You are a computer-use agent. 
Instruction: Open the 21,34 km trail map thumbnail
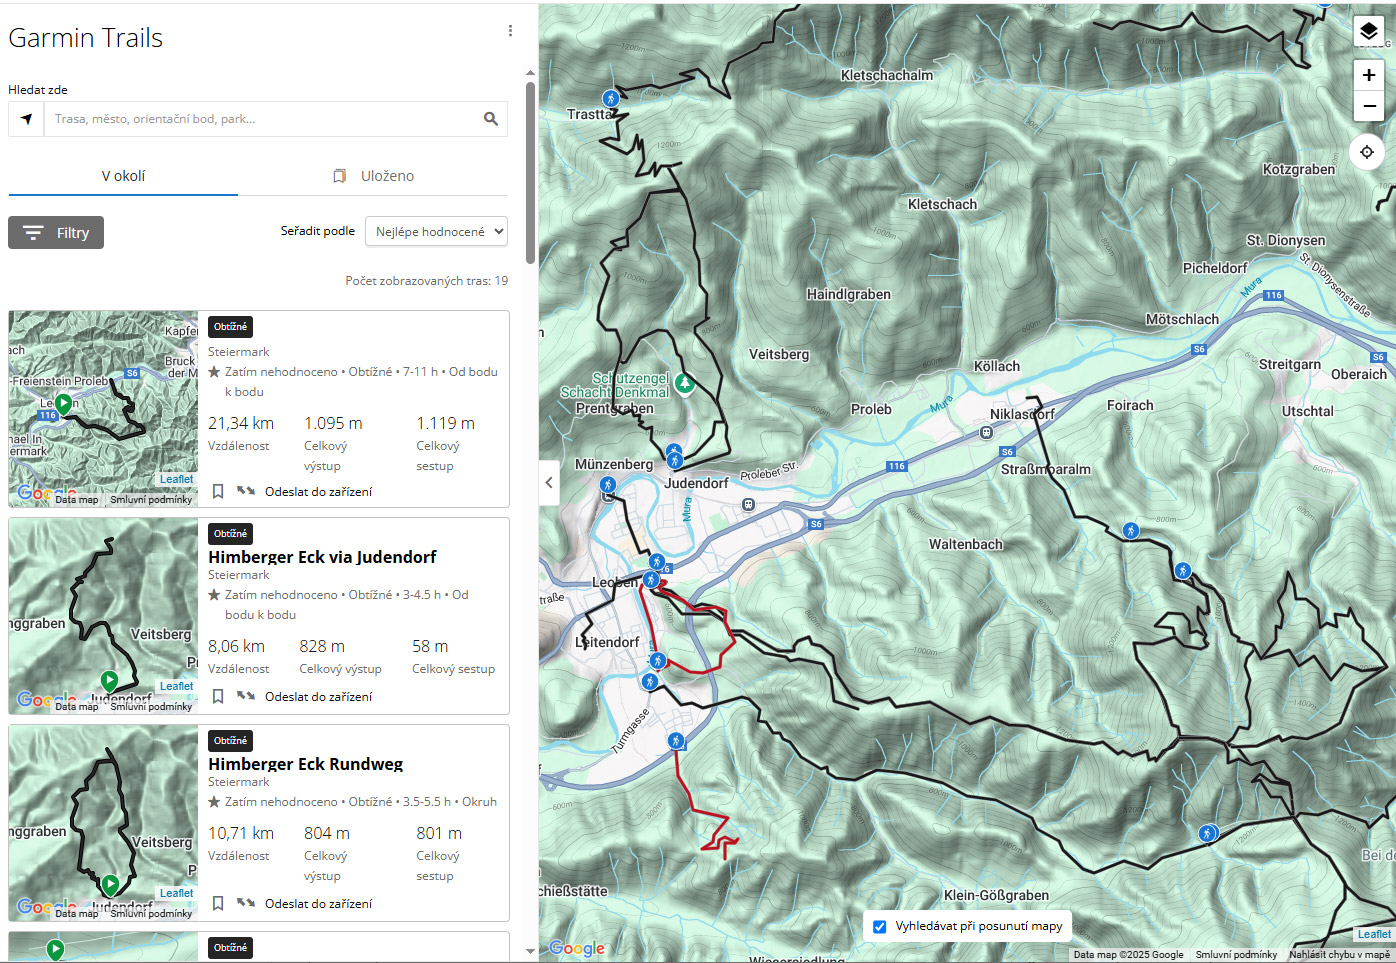point(103,409)
